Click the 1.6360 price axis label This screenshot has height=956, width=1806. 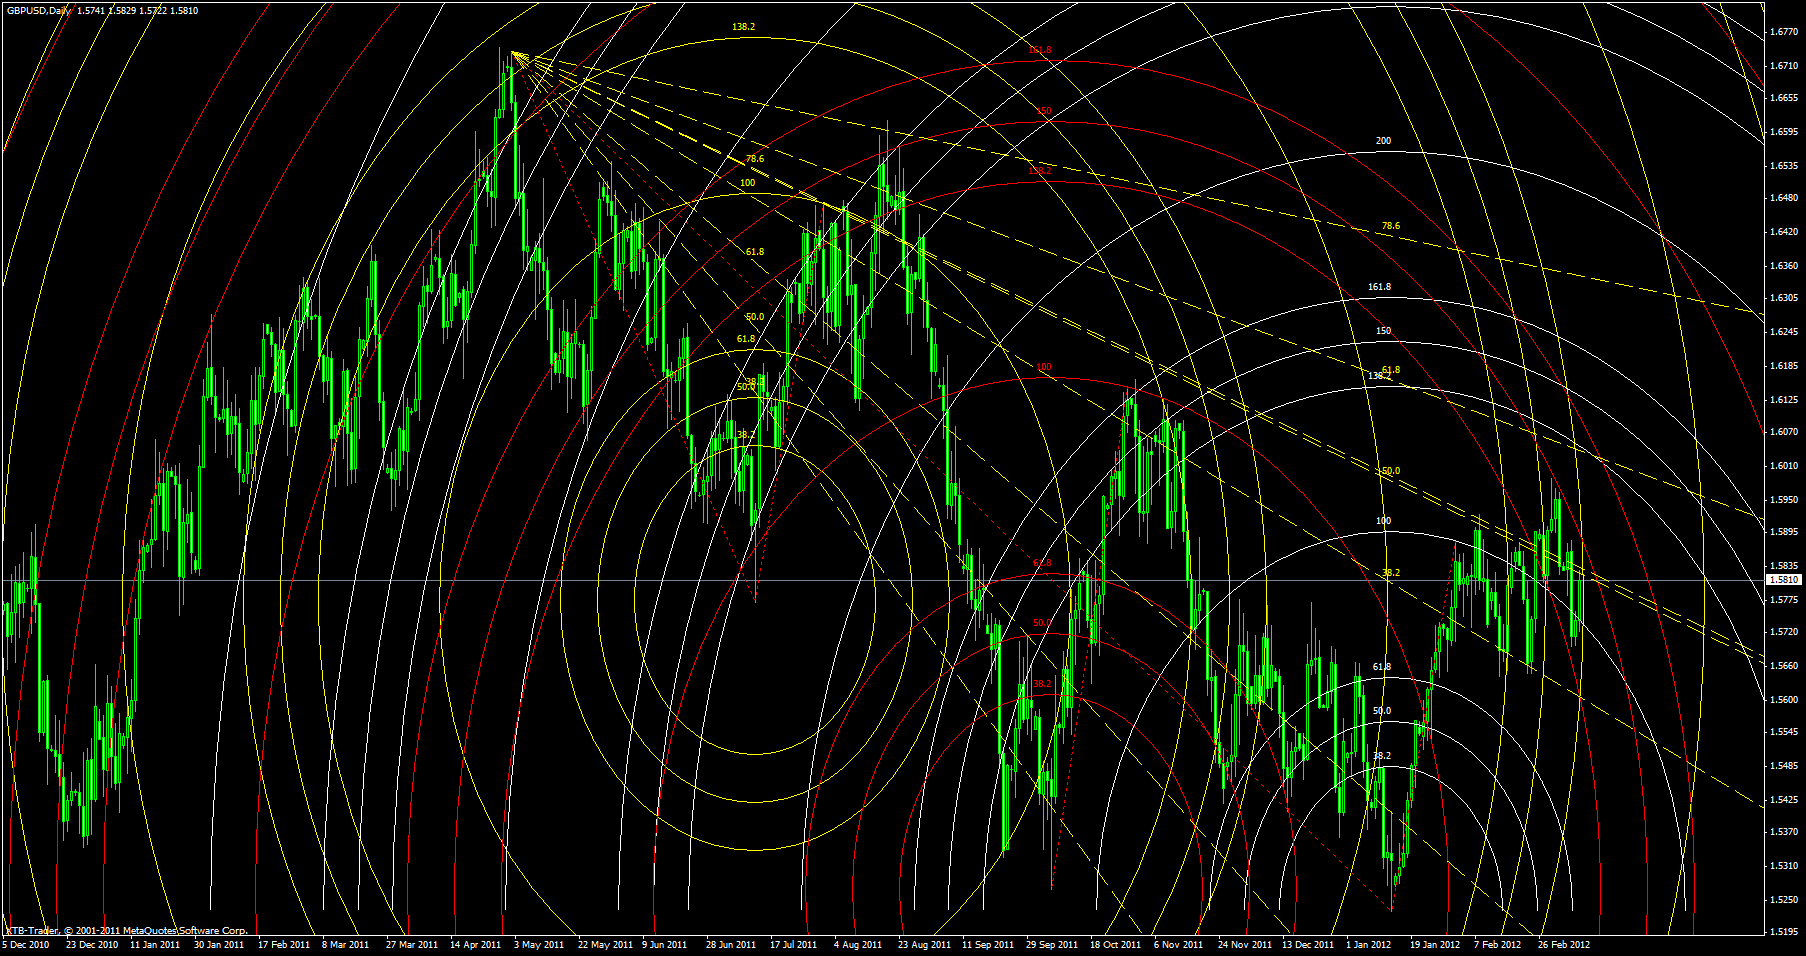point(1783,265)
